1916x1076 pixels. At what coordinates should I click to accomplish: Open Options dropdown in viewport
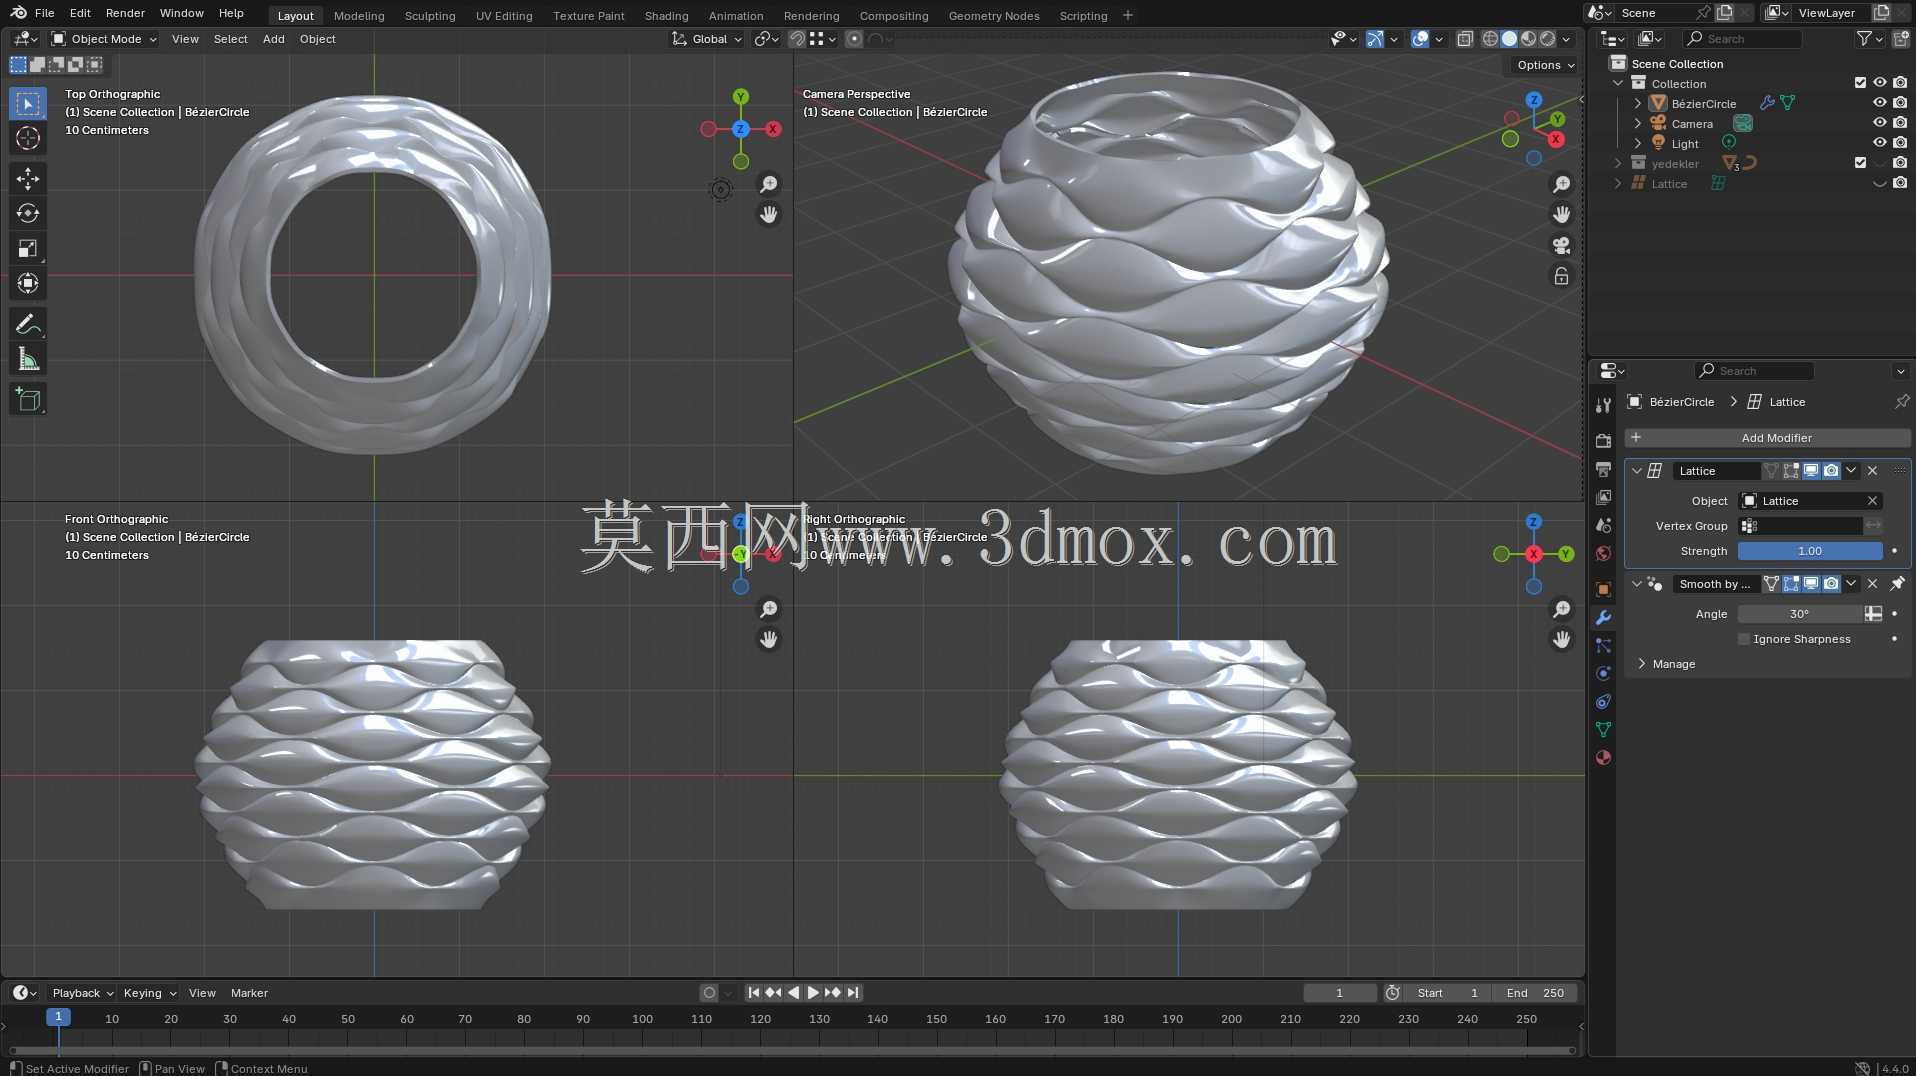(x=1545, y=65)
